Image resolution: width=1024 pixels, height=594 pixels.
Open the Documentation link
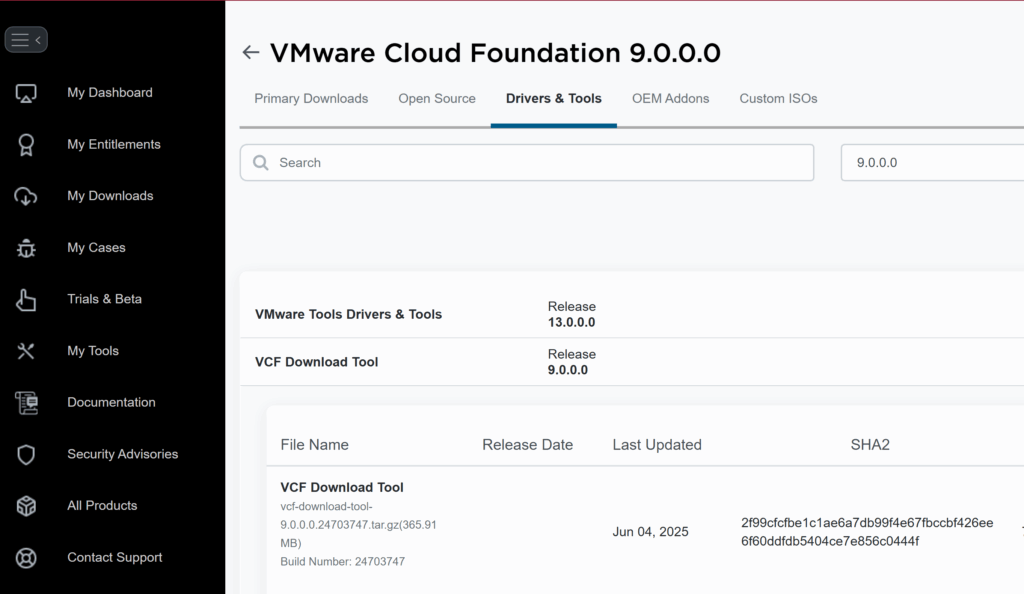coord(111,402)
